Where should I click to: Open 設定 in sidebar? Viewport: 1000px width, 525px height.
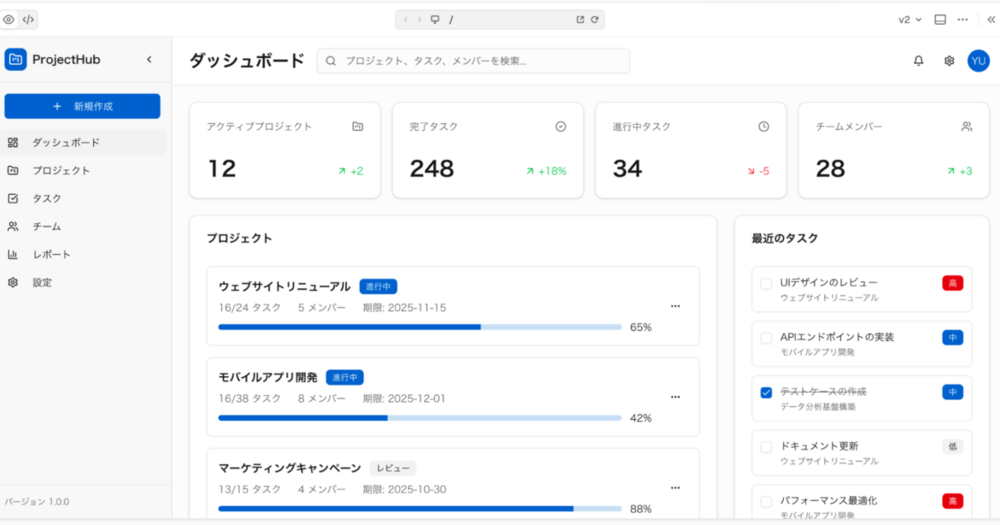(x=83, y=283)
